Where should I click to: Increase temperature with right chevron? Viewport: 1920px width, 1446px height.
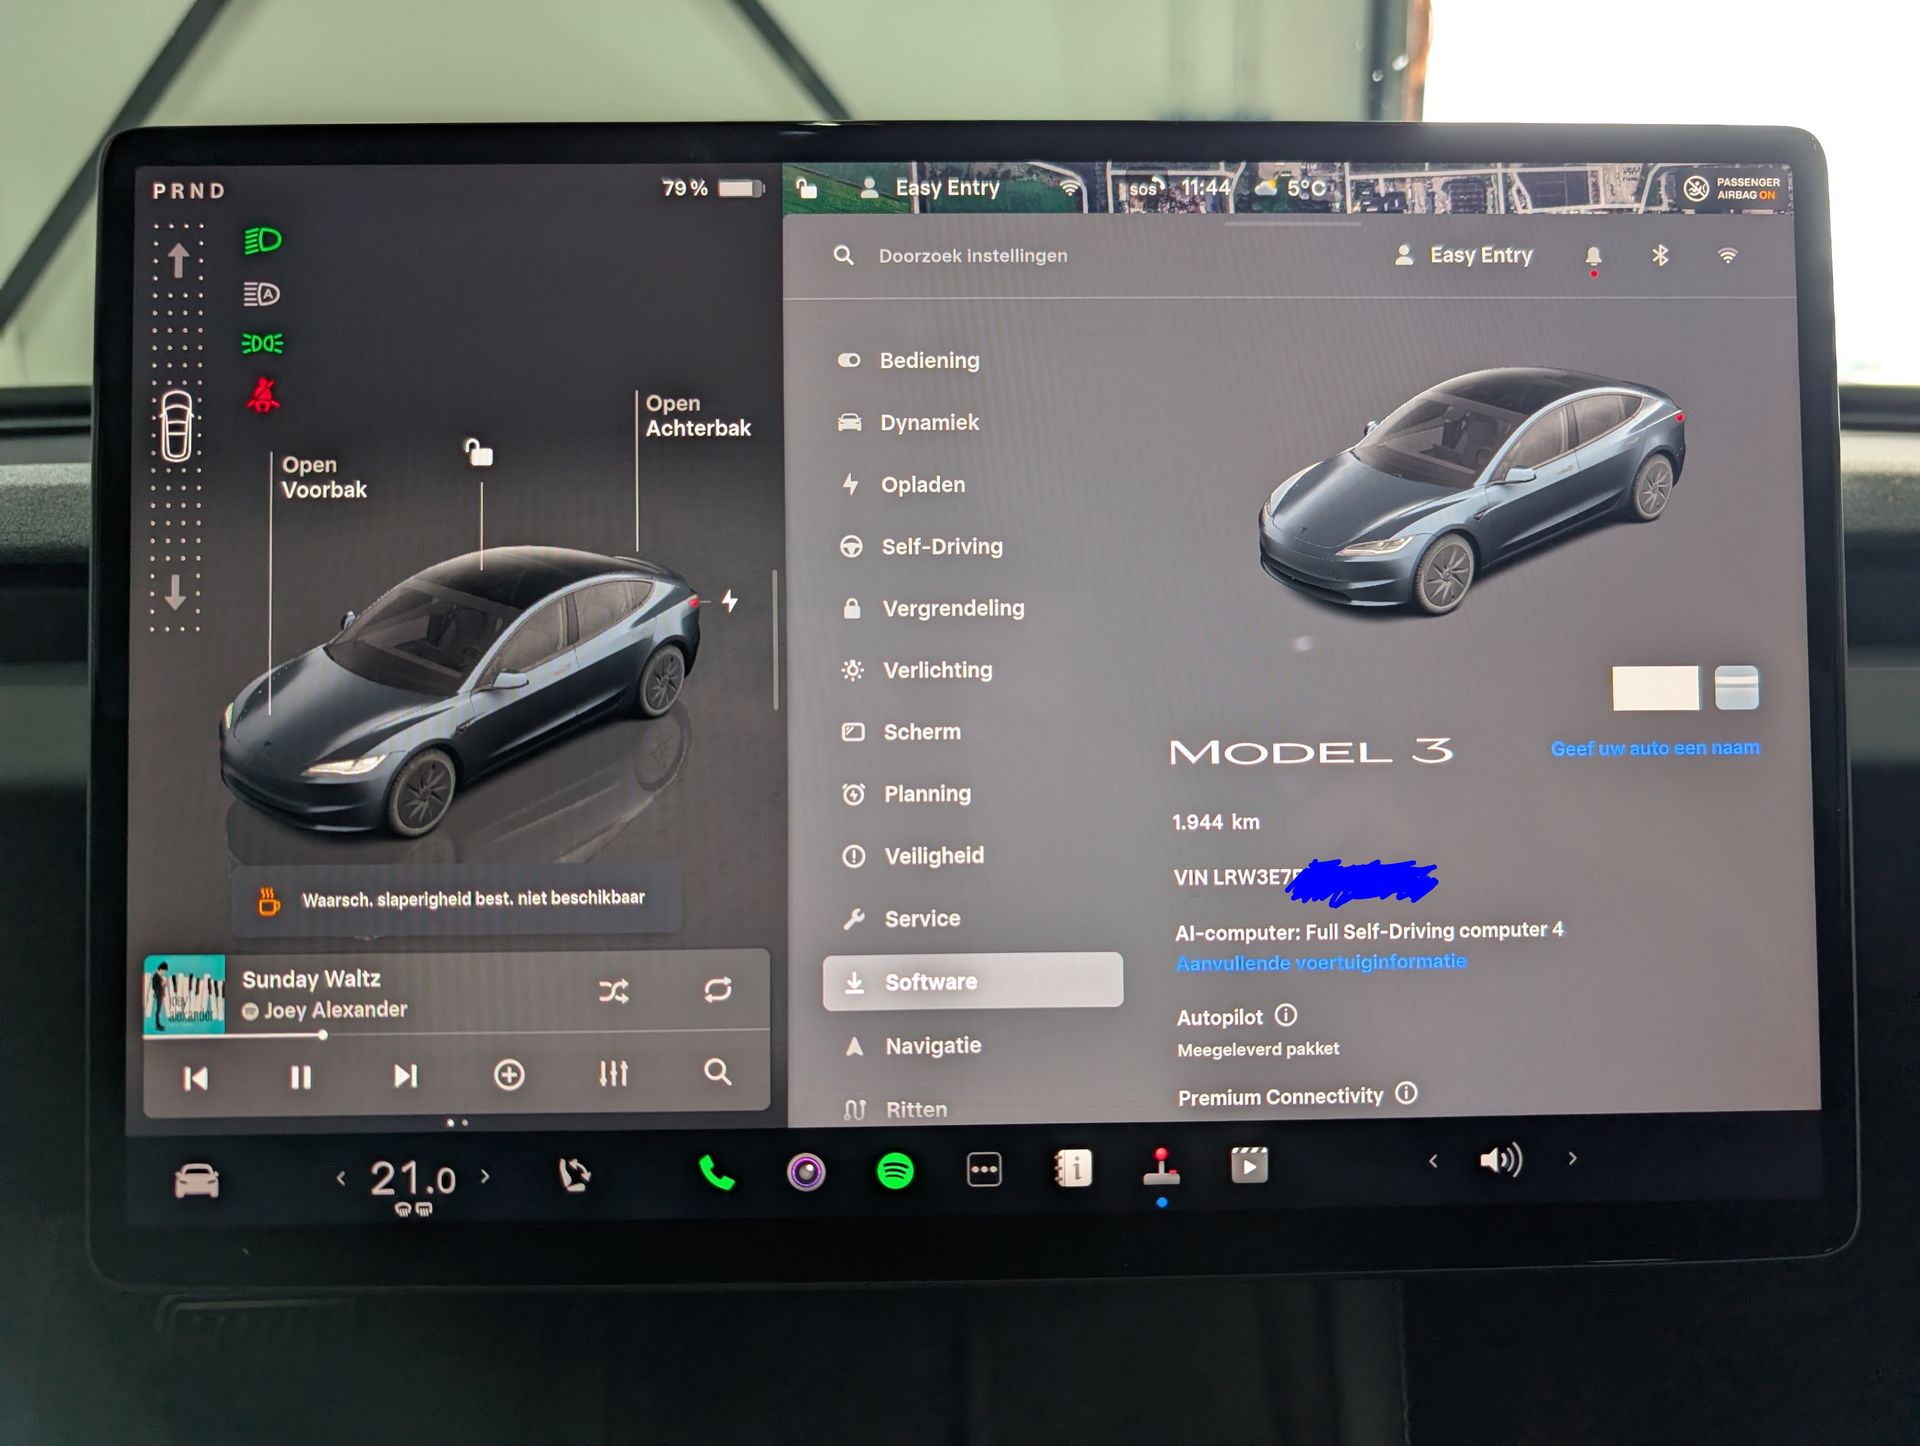click(x=486, y=1176)
